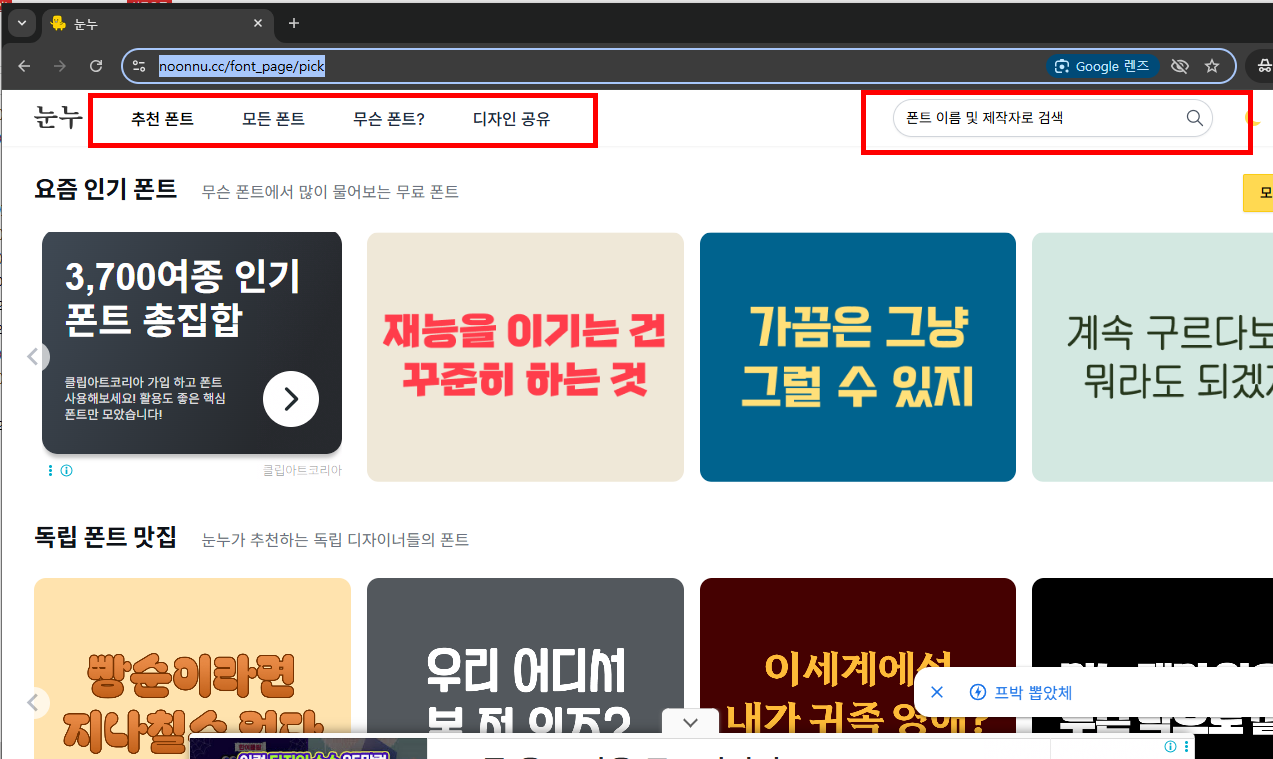Open Google 렌즈 from the address bar

[x=1102, y=66]
